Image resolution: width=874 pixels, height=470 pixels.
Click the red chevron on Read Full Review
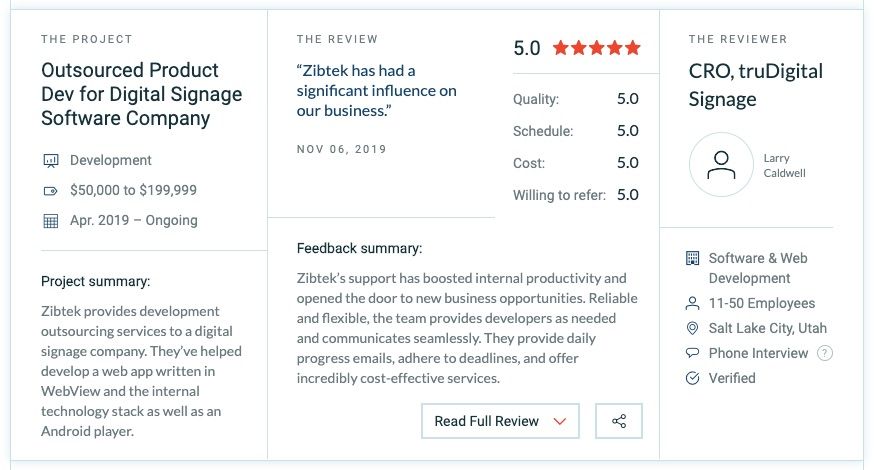coord(560,421)
